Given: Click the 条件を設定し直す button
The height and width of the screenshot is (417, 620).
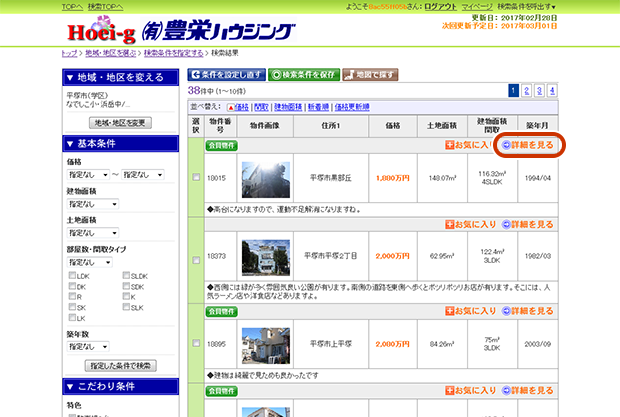Looking at the screenshot, I should pyautogui.click(x=227, y=74).
